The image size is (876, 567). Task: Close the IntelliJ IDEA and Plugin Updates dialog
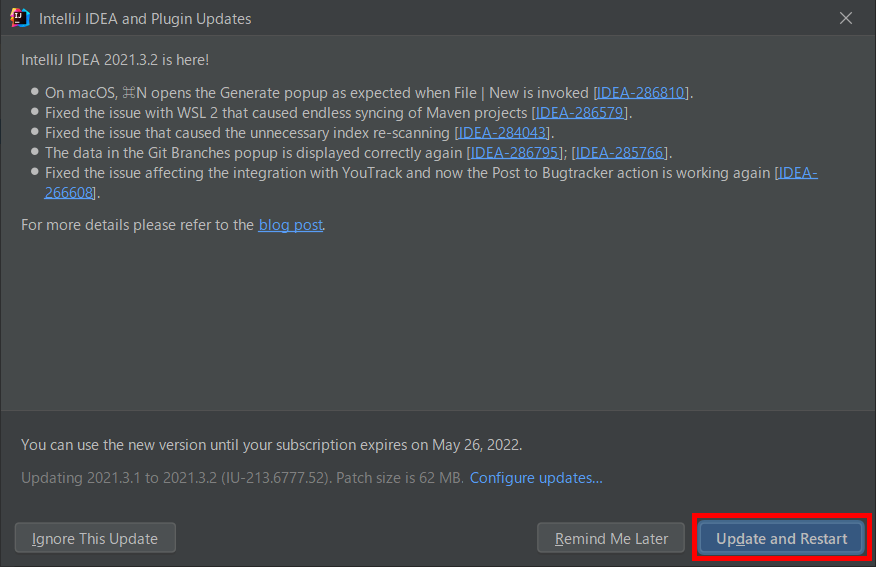pyautogui.click(x=845, y=18)
